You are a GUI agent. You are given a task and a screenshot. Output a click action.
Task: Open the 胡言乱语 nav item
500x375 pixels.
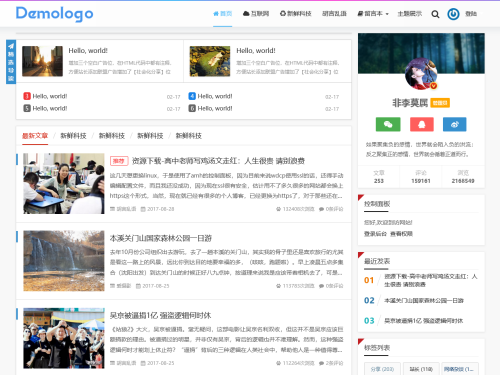tap(334, 14)
